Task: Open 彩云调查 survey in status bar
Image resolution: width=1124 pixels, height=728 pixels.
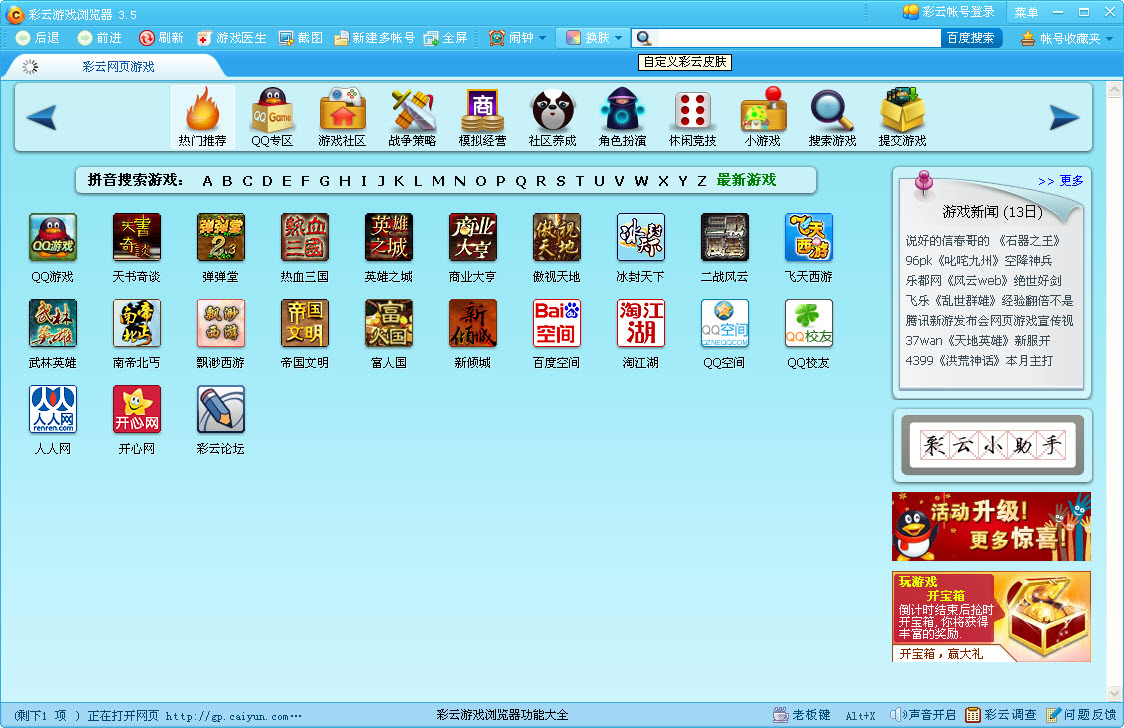Action: (x=1001, y=714)
